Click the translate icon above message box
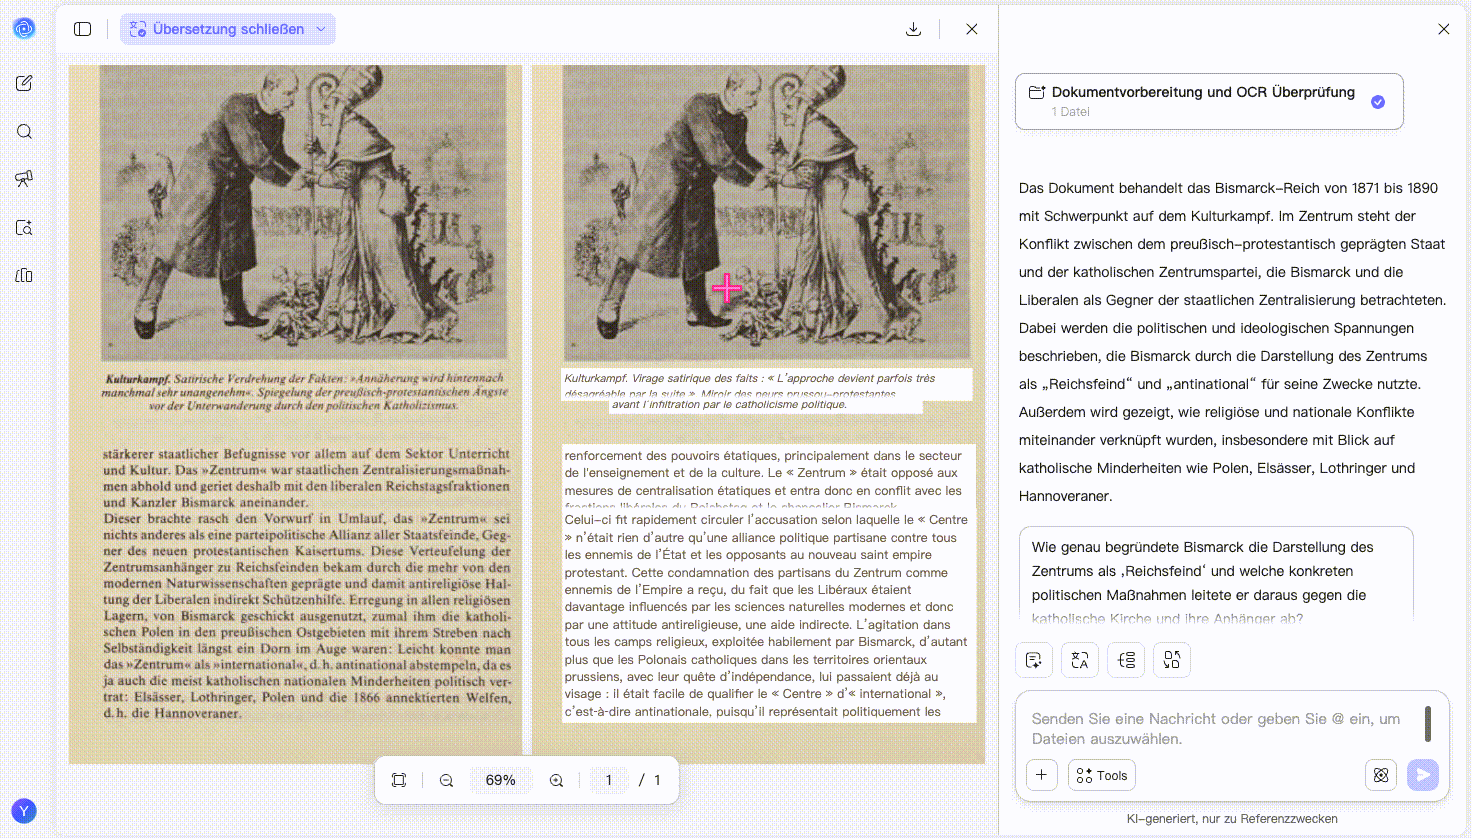Image resolution: width=1472 pixels, height=838 pixels. point(1080,660)
